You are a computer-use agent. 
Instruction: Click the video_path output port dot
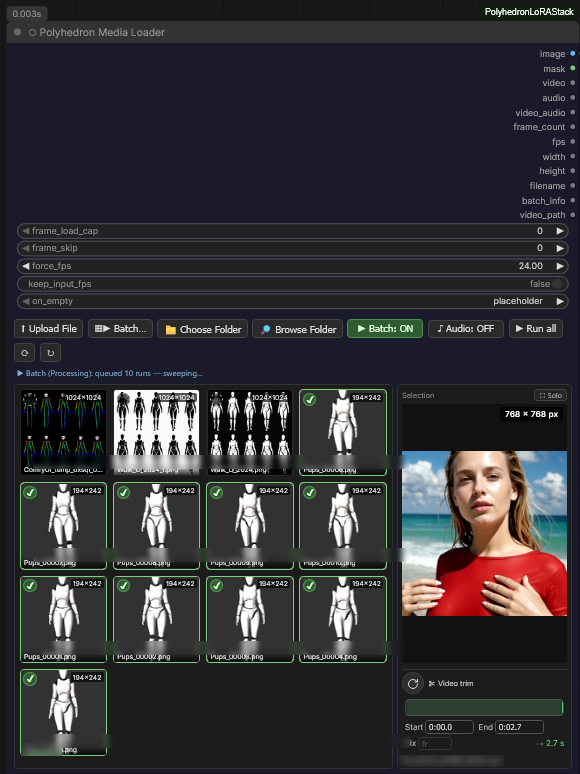click(573, 214)
